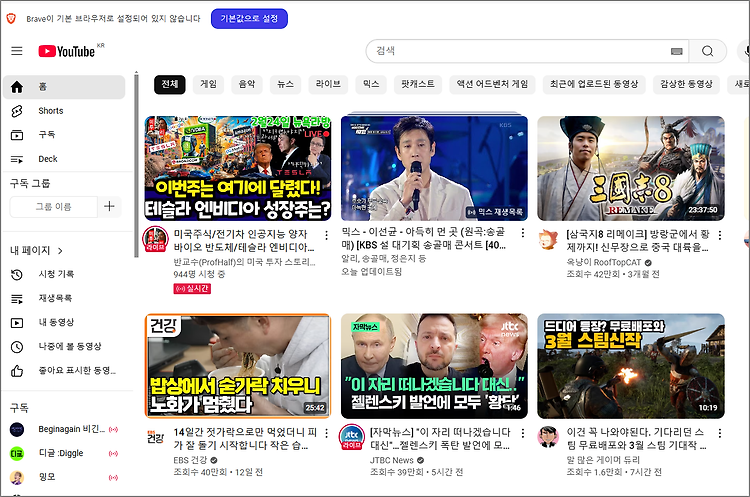Open the on-screen keyboard icon in search
750x497 pixels.
676,51
